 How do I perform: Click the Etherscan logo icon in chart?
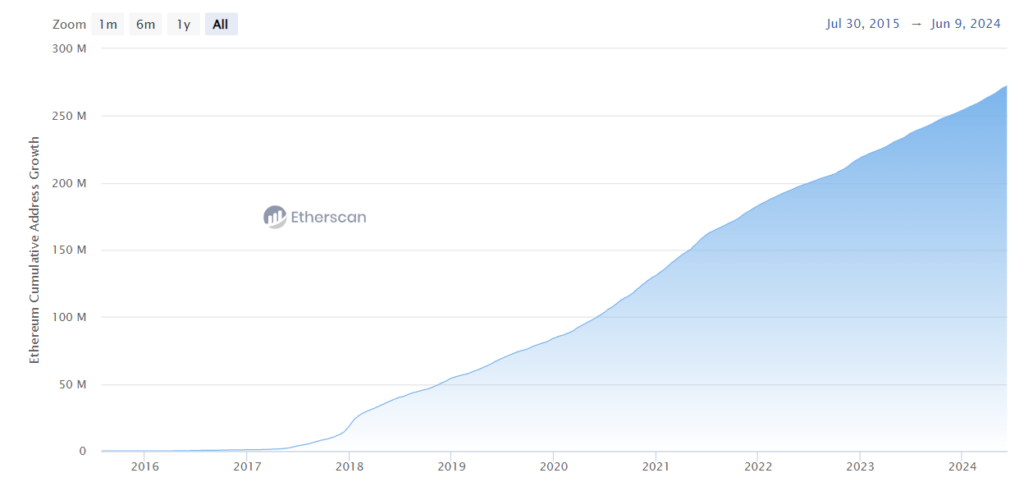(x=275, y=216)
